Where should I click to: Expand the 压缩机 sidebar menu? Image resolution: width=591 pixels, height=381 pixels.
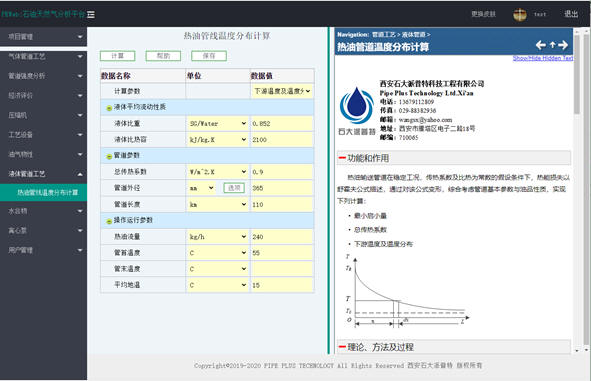point(43,115)
